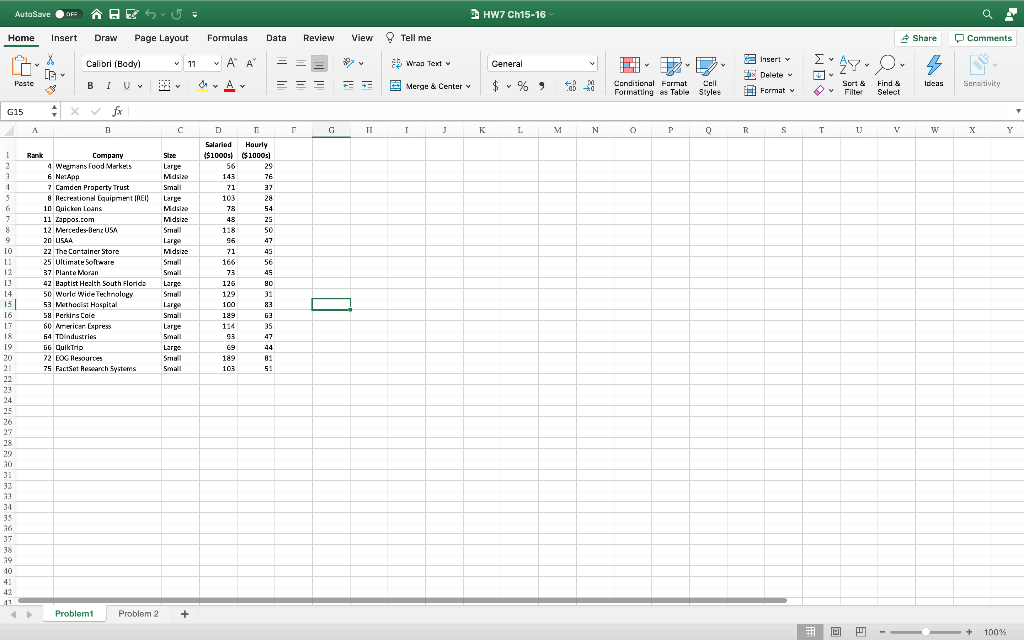1024x640 pixels.
Task: Click the Ideas lightning icon
Action: tap(934, 71)
